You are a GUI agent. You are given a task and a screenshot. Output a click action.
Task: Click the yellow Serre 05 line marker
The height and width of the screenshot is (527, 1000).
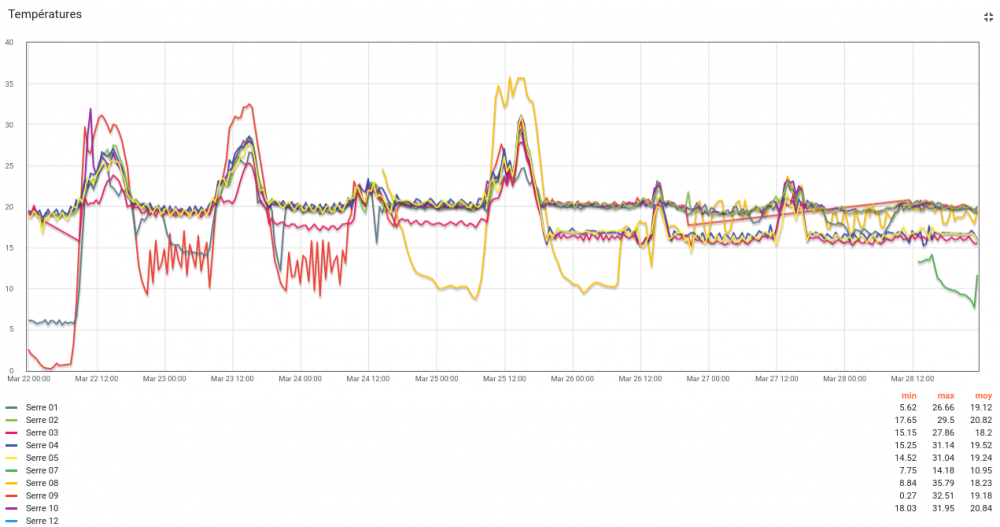(12, 458)
